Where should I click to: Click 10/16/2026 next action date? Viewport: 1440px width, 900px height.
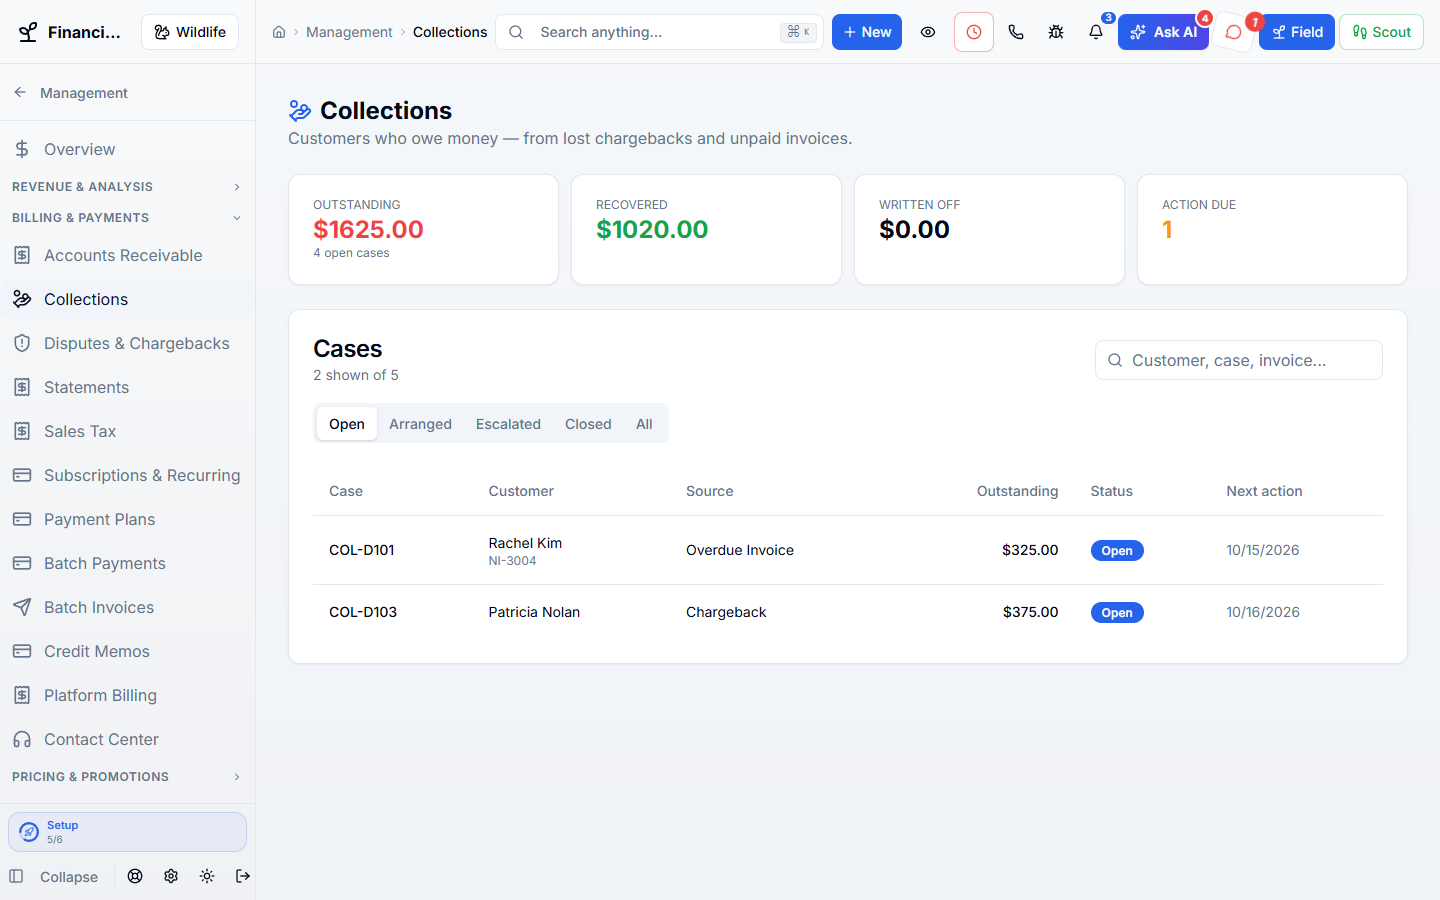(x=1263, y=612)
